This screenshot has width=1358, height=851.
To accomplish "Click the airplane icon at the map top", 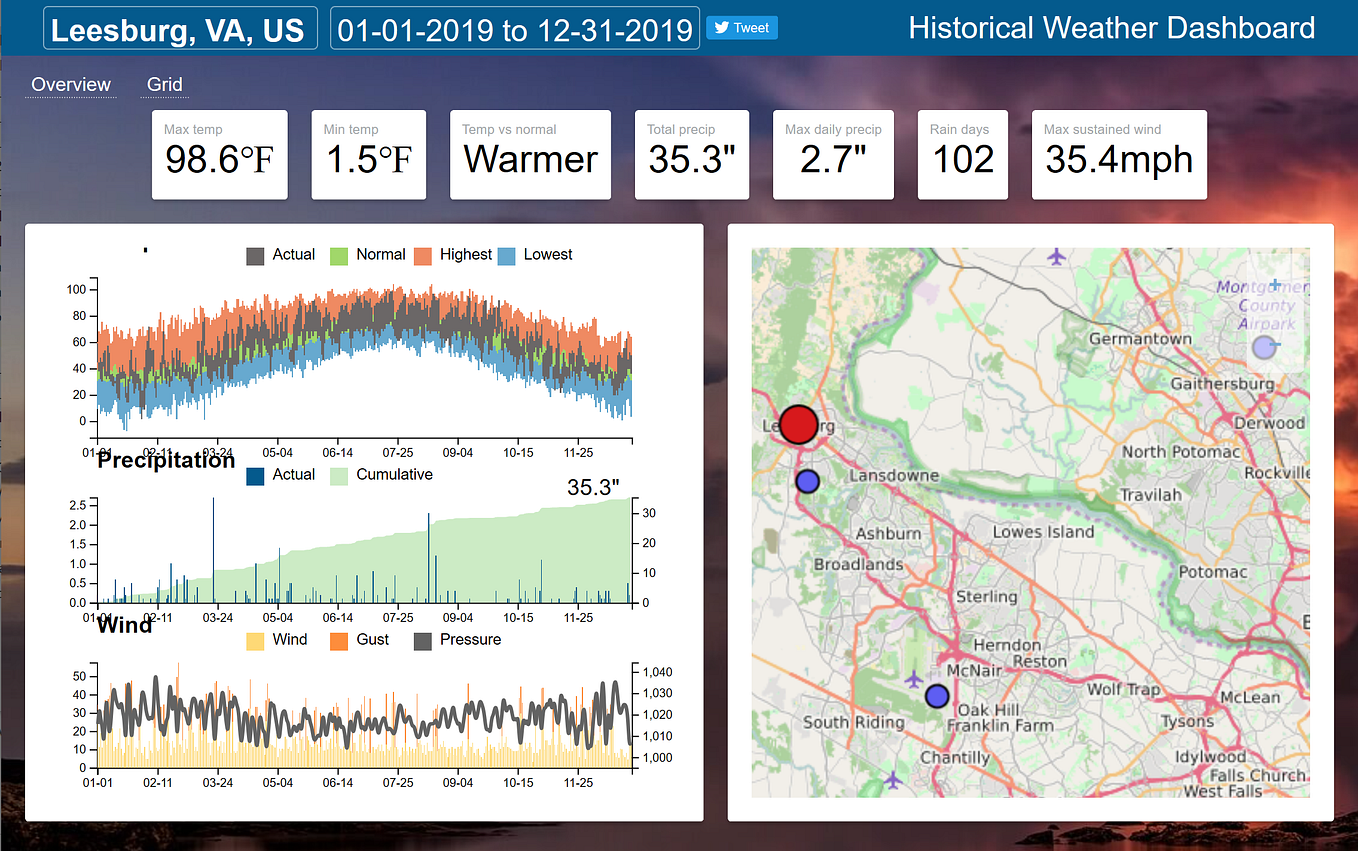I will 1056,258.
